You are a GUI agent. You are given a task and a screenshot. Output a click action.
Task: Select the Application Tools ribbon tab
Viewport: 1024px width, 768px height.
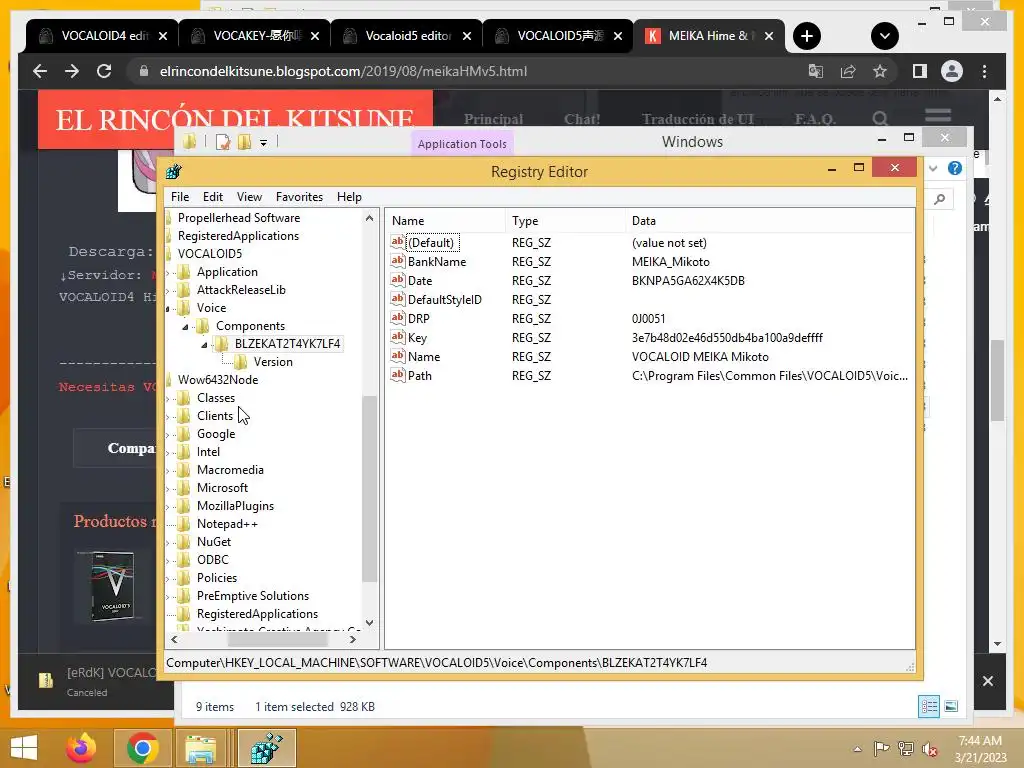click(x=462, y=144)
